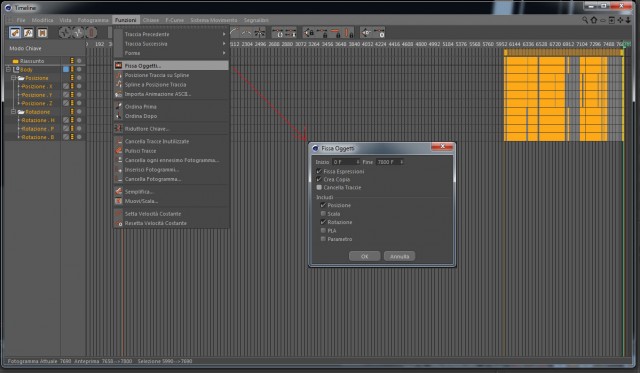Choose Pulisci Tracce menu entry

click(x=171, y=151)
